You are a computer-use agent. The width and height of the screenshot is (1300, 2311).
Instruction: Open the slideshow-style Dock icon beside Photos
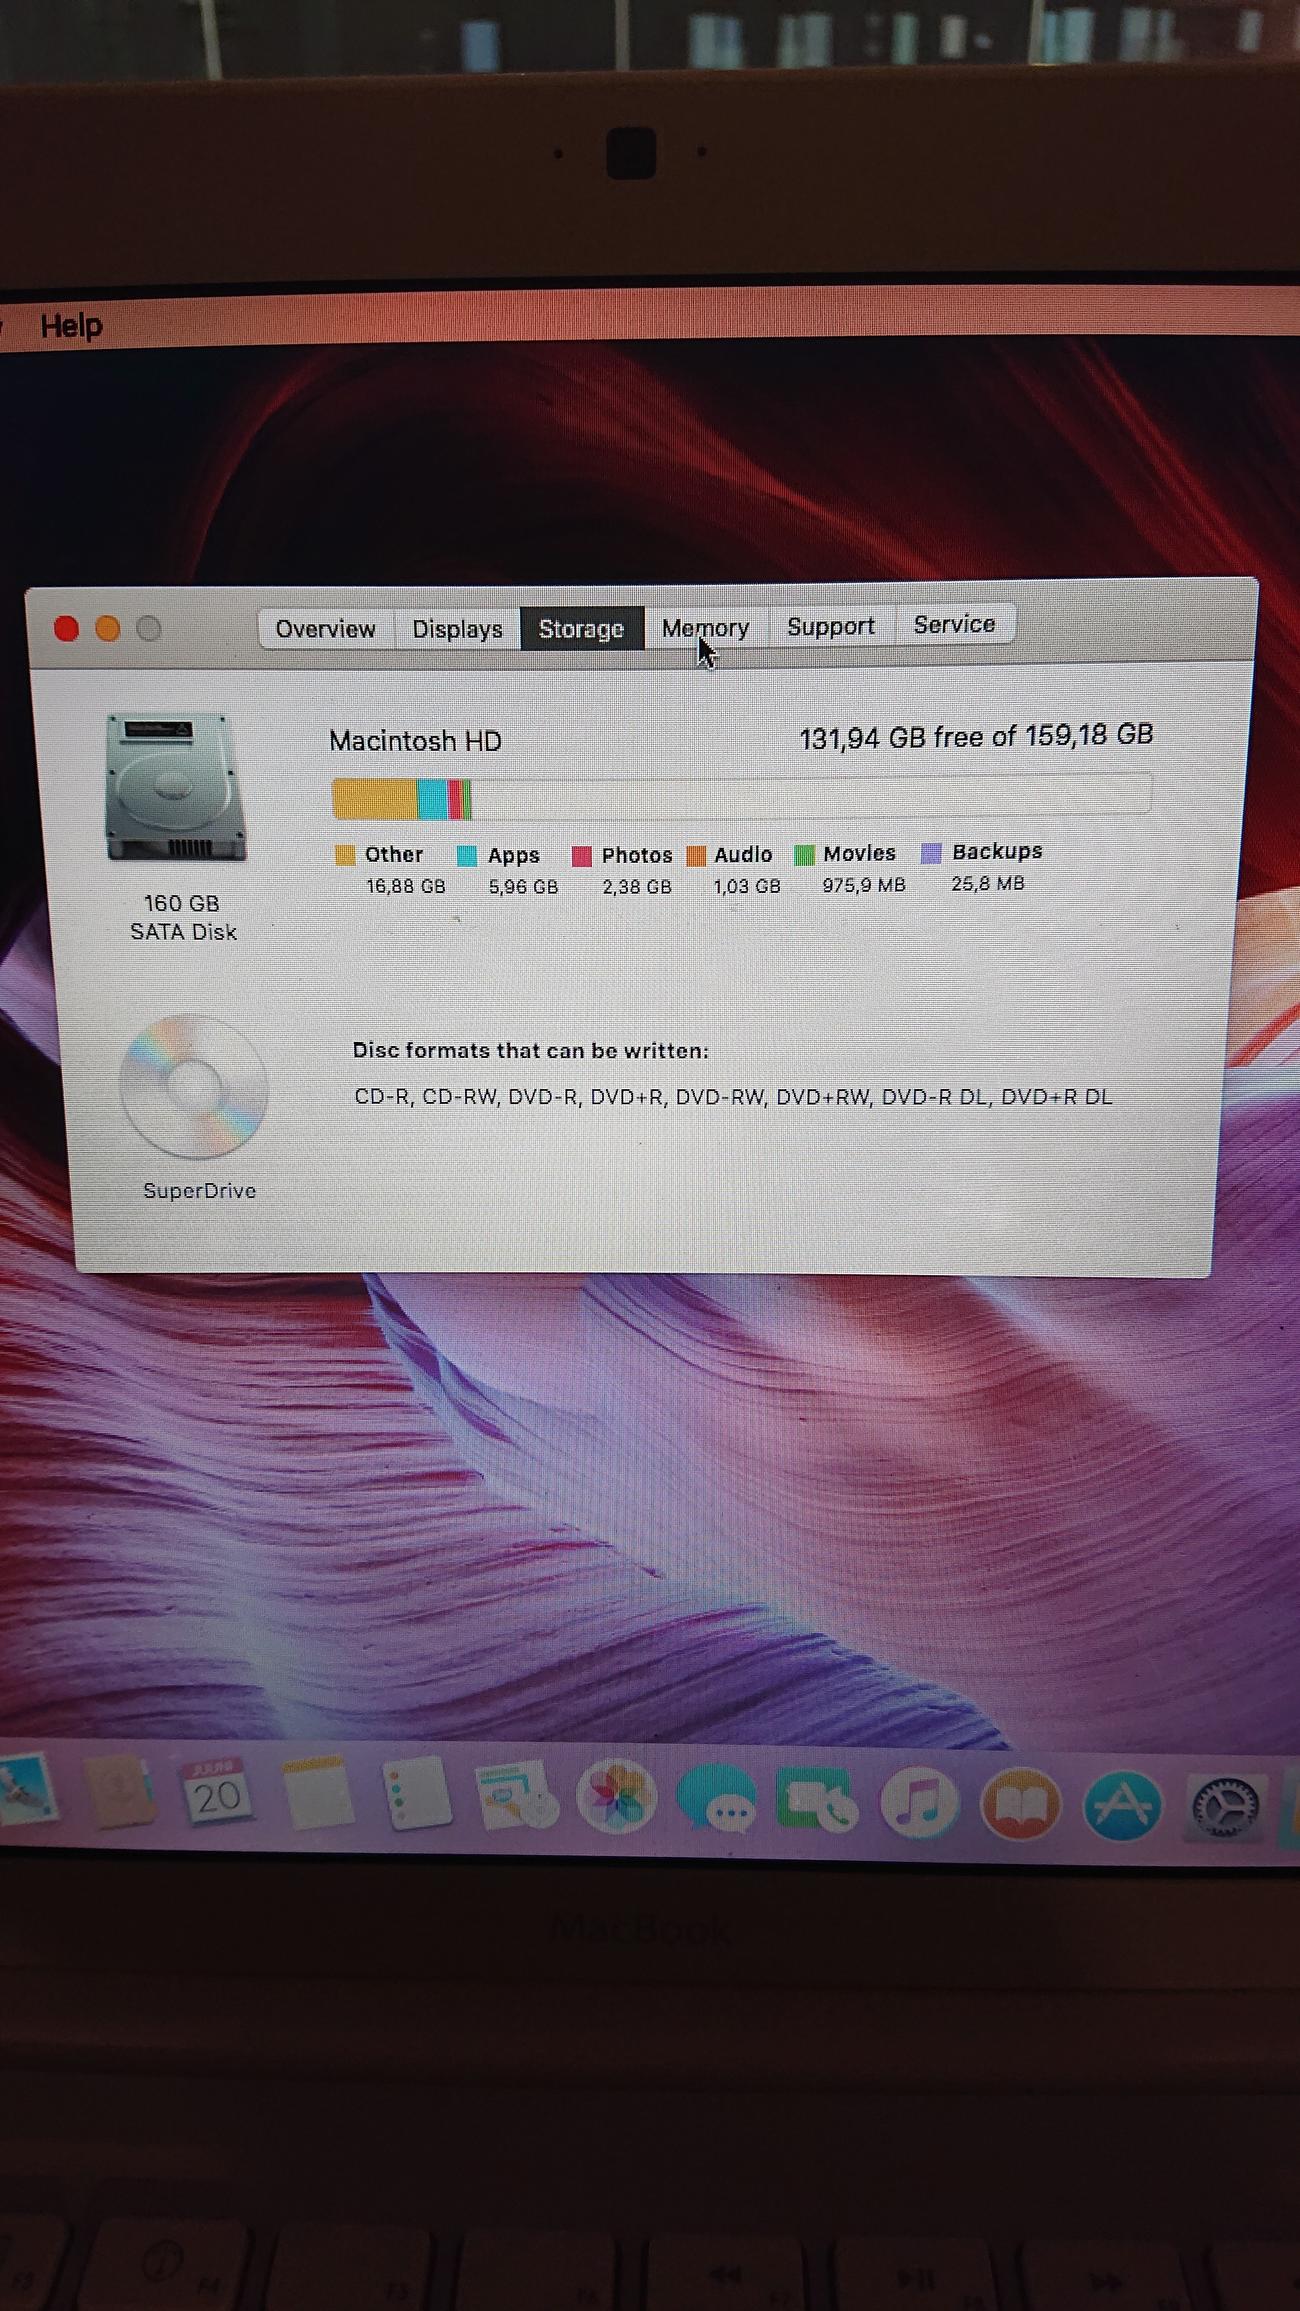click(516, 1796)
